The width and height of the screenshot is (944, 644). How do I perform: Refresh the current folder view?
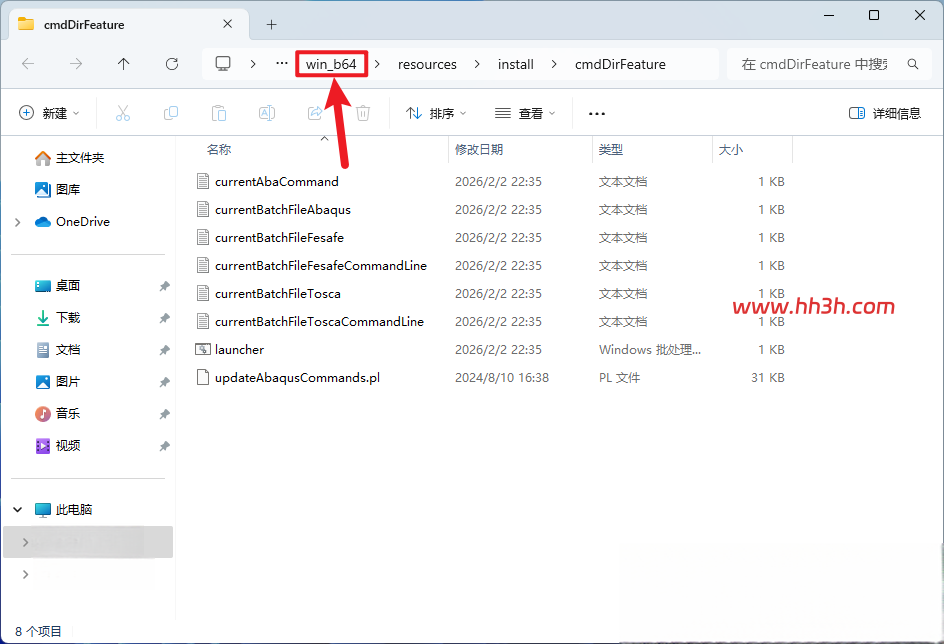tap(172, 64)
